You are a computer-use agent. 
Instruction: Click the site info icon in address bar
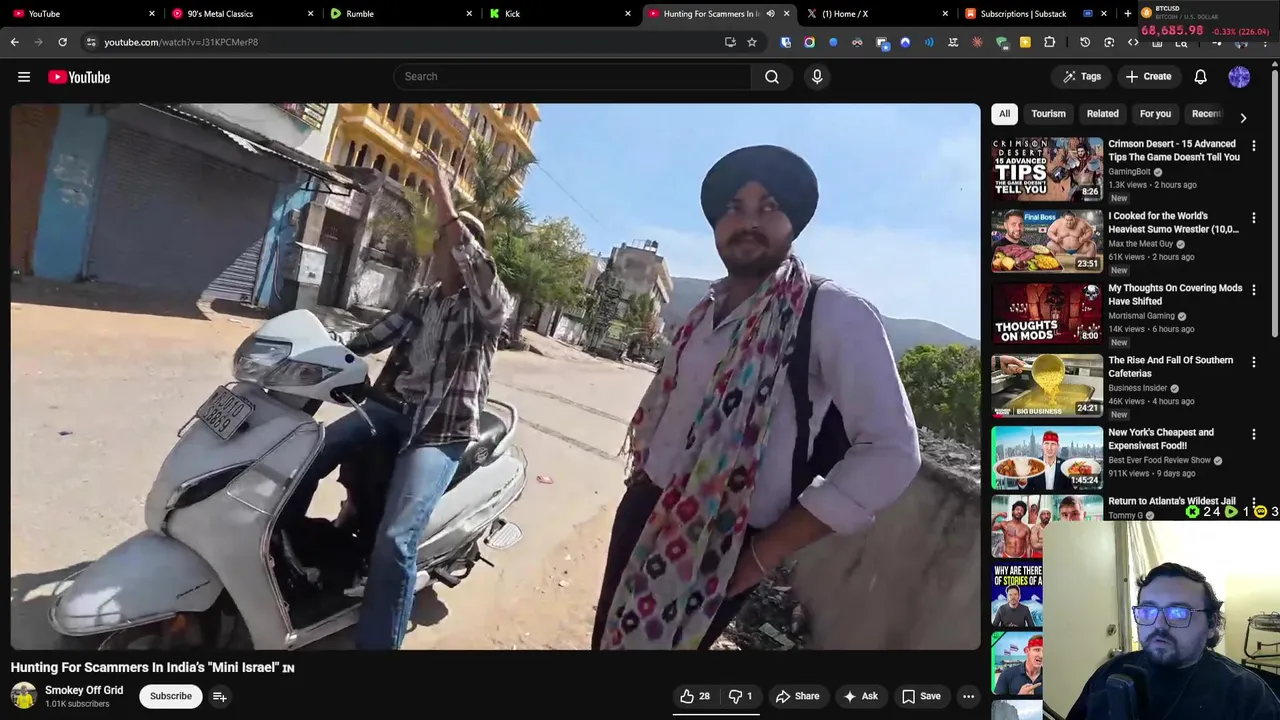tap(91, 42)
